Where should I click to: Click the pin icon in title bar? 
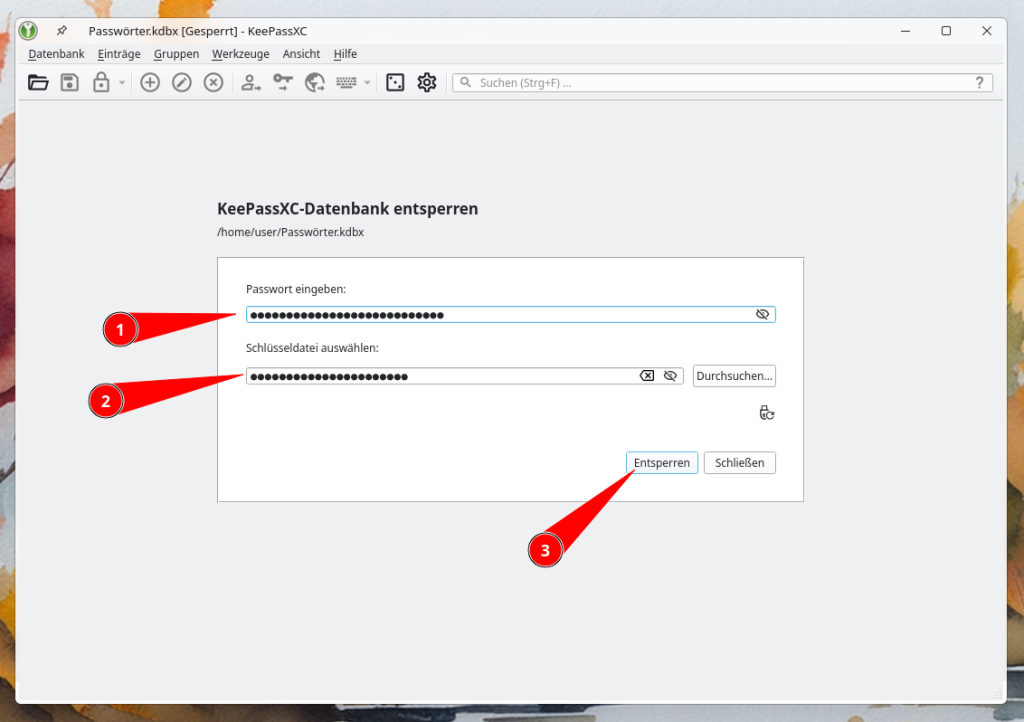(x=61, y=31)
